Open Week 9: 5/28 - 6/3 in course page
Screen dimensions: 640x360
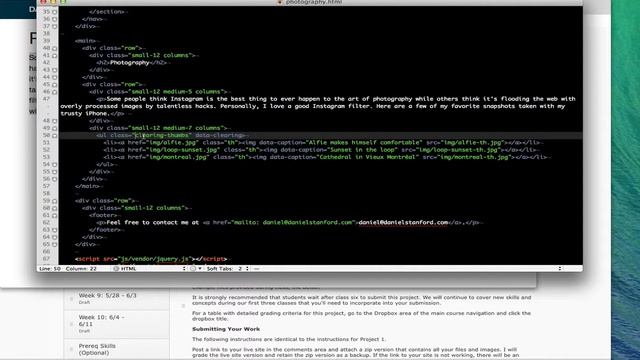[108, 296]
